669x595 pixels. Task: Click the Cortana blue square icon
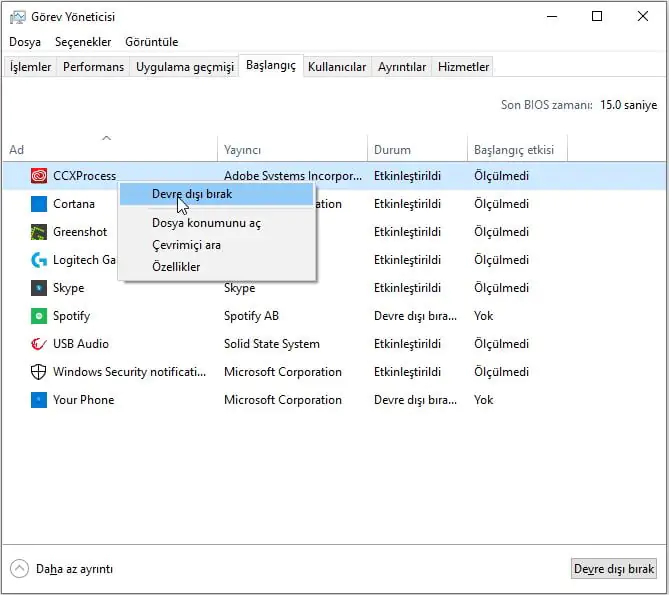[39, 204]
